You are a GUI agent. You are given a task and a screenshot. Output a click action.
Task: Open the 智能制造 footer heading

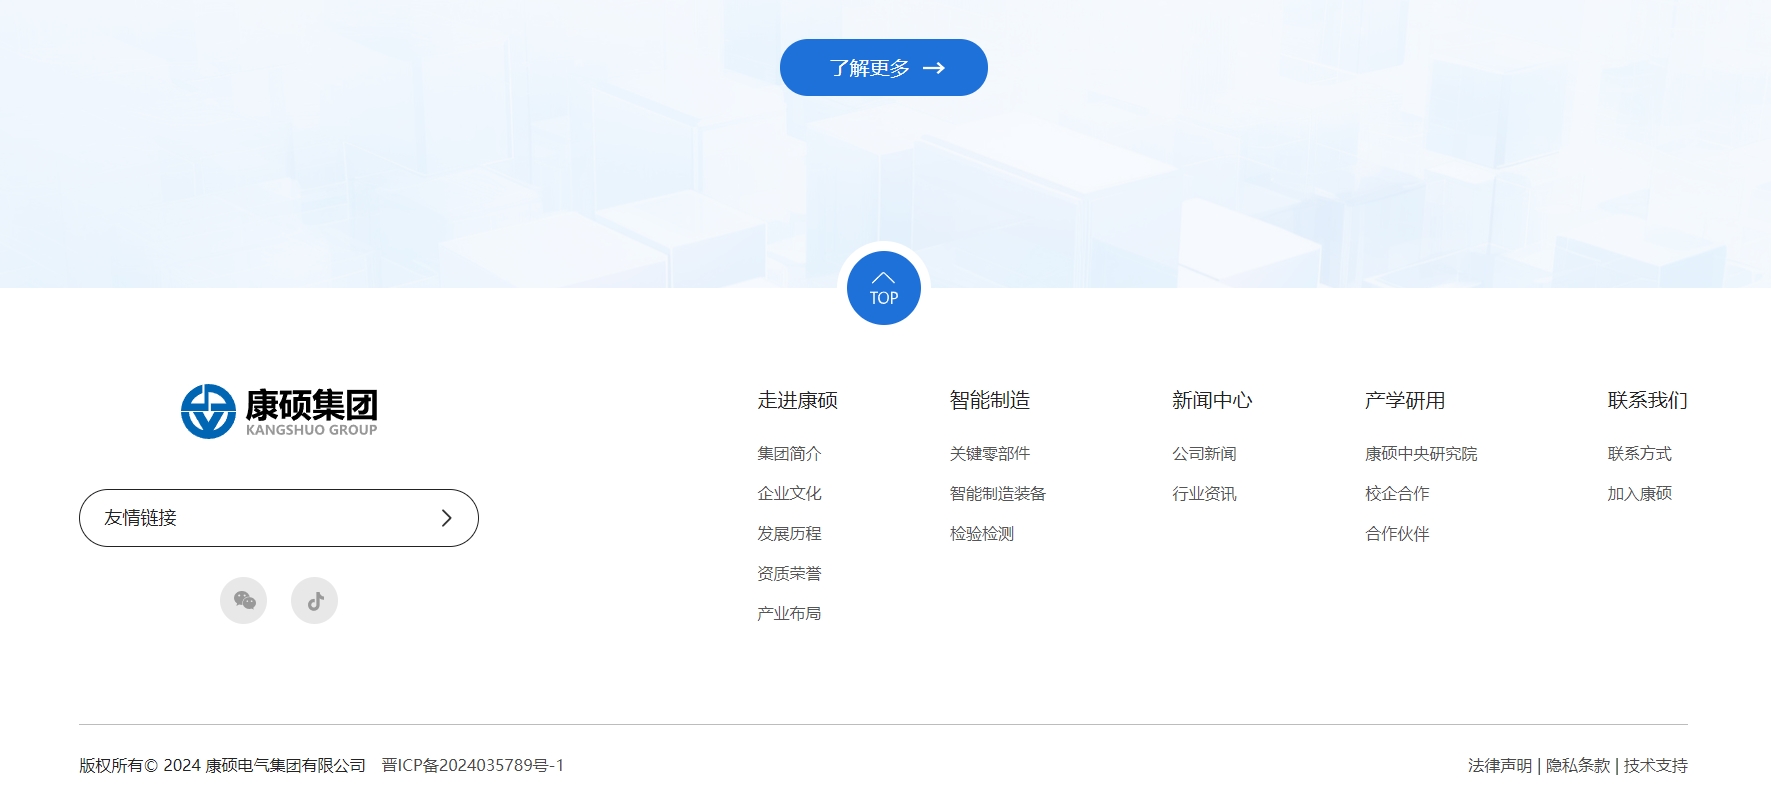coord(990,400)
